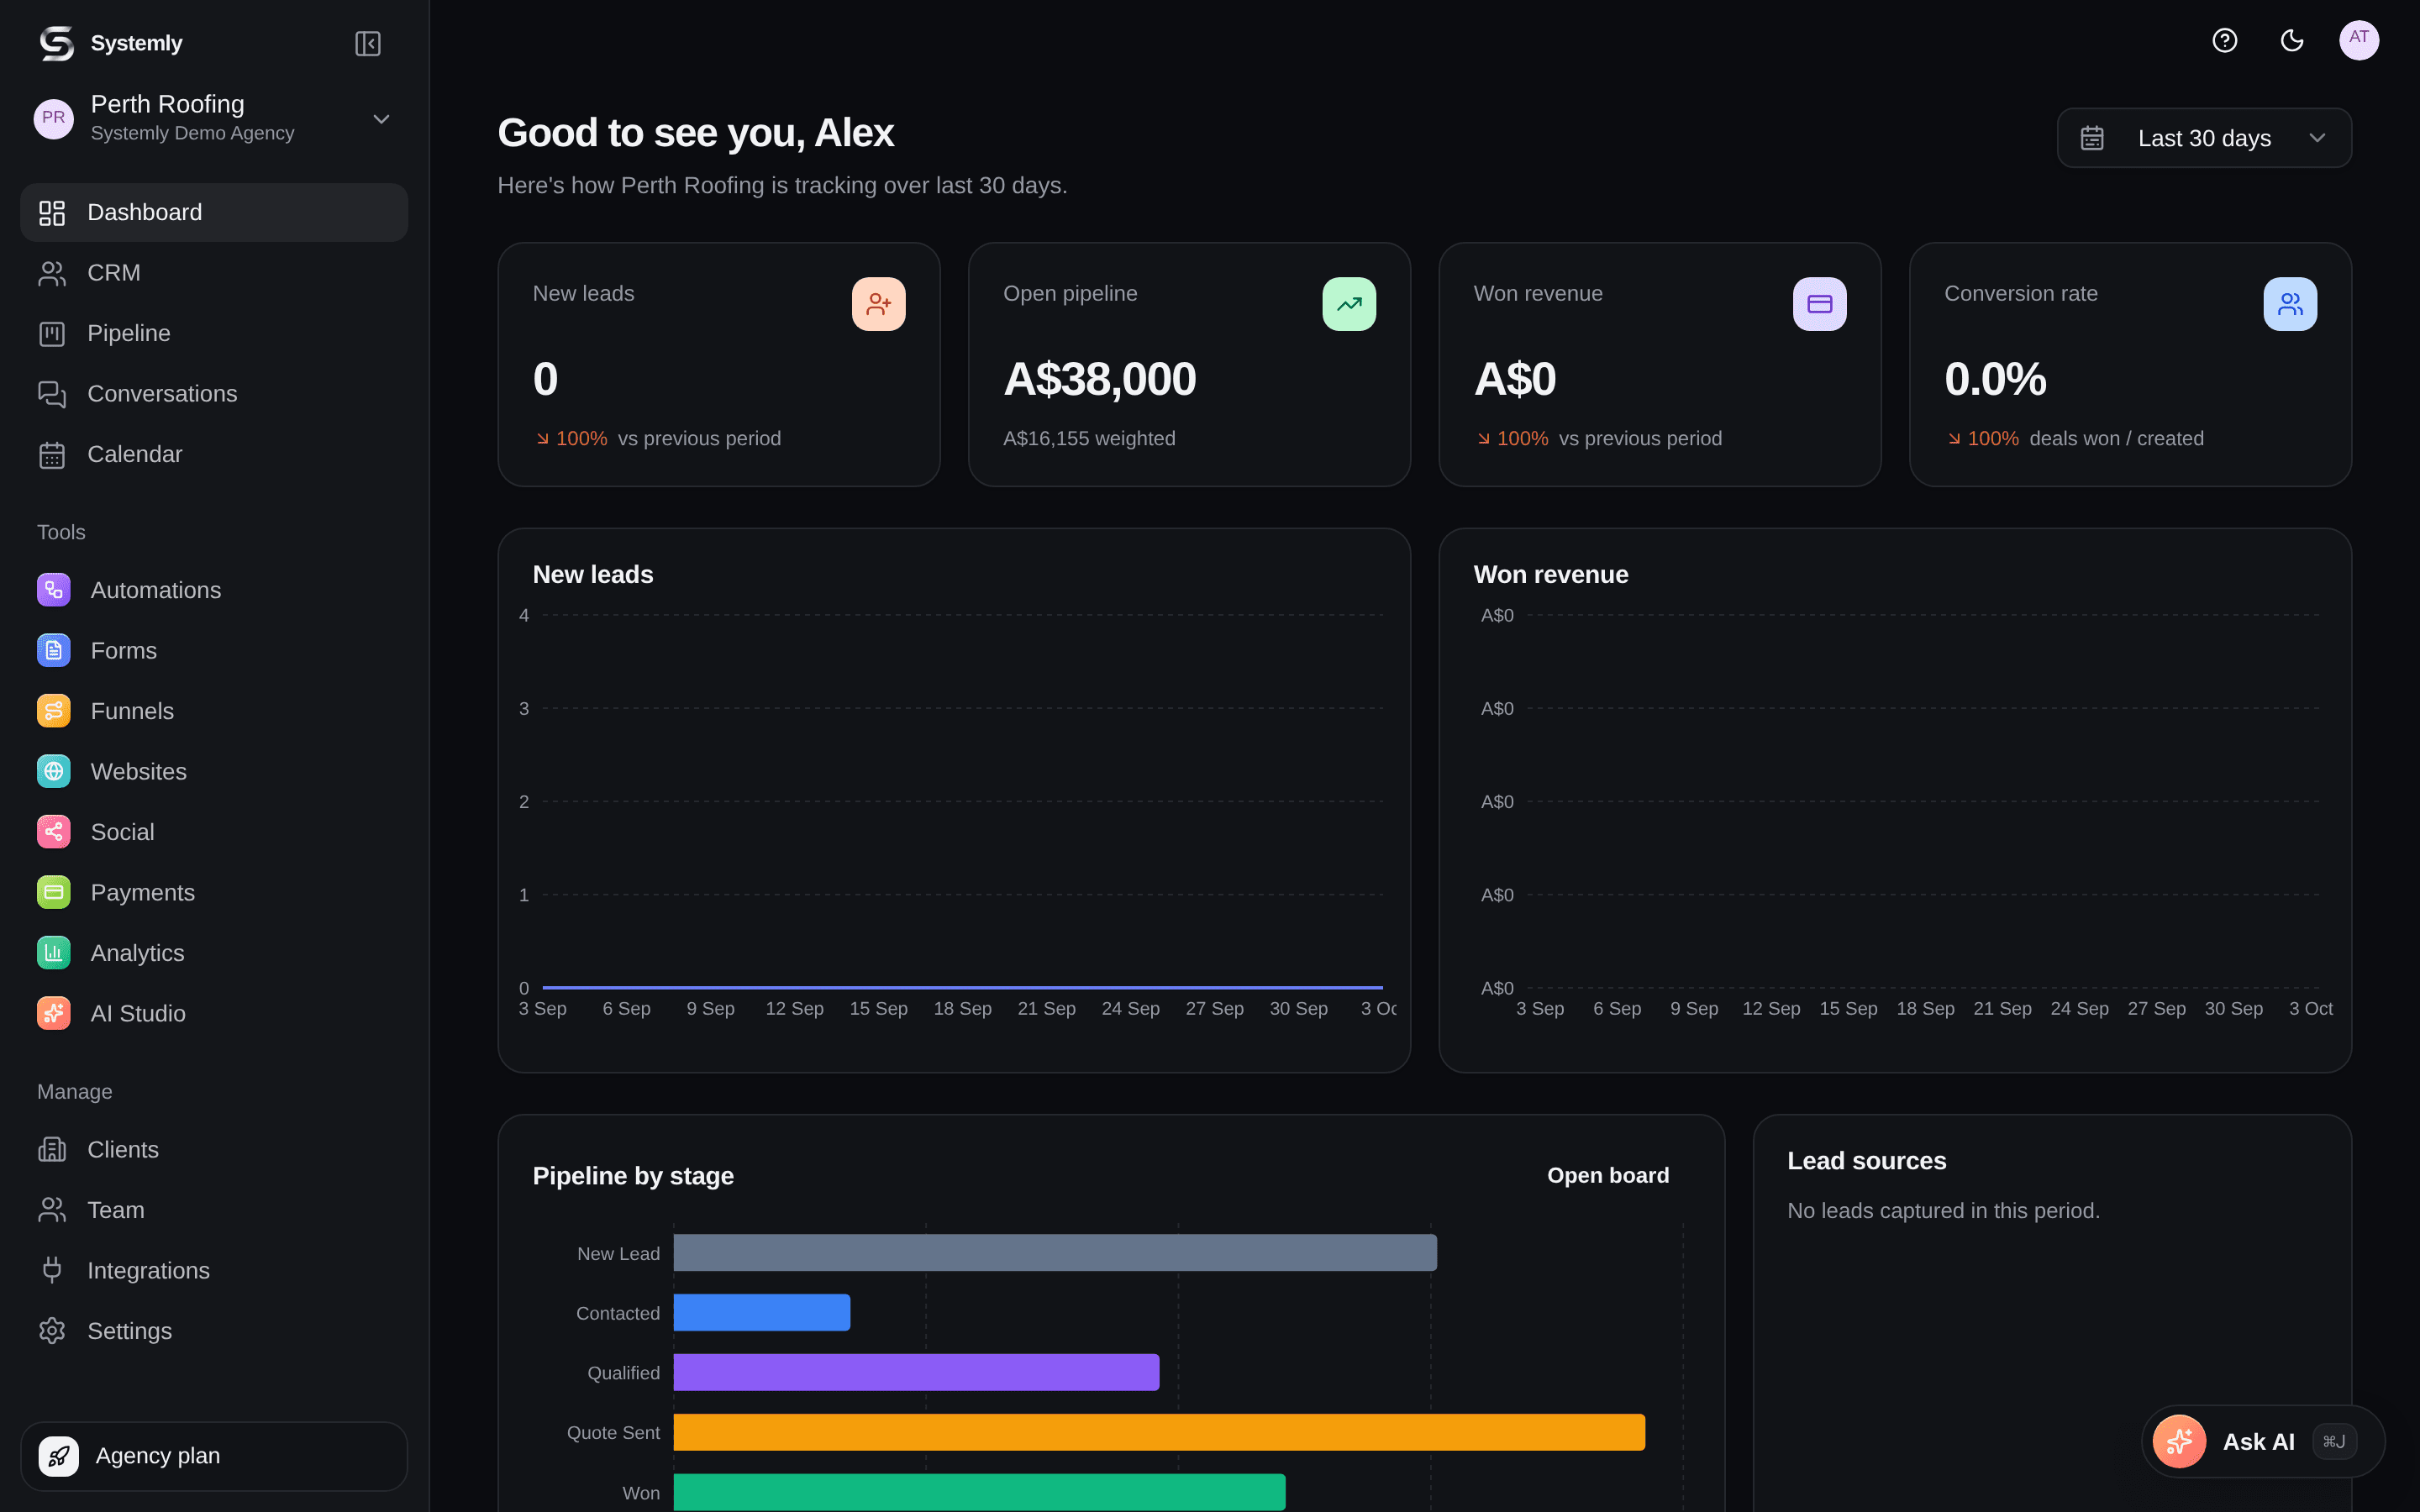Click the Analytics chart icon
This screenshot has width=2420, height=1512.
[54, 953]
